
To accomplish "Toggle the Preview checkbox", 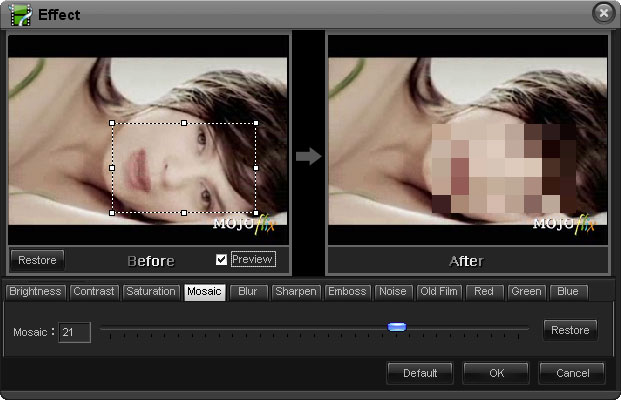I will pos(222,260).
